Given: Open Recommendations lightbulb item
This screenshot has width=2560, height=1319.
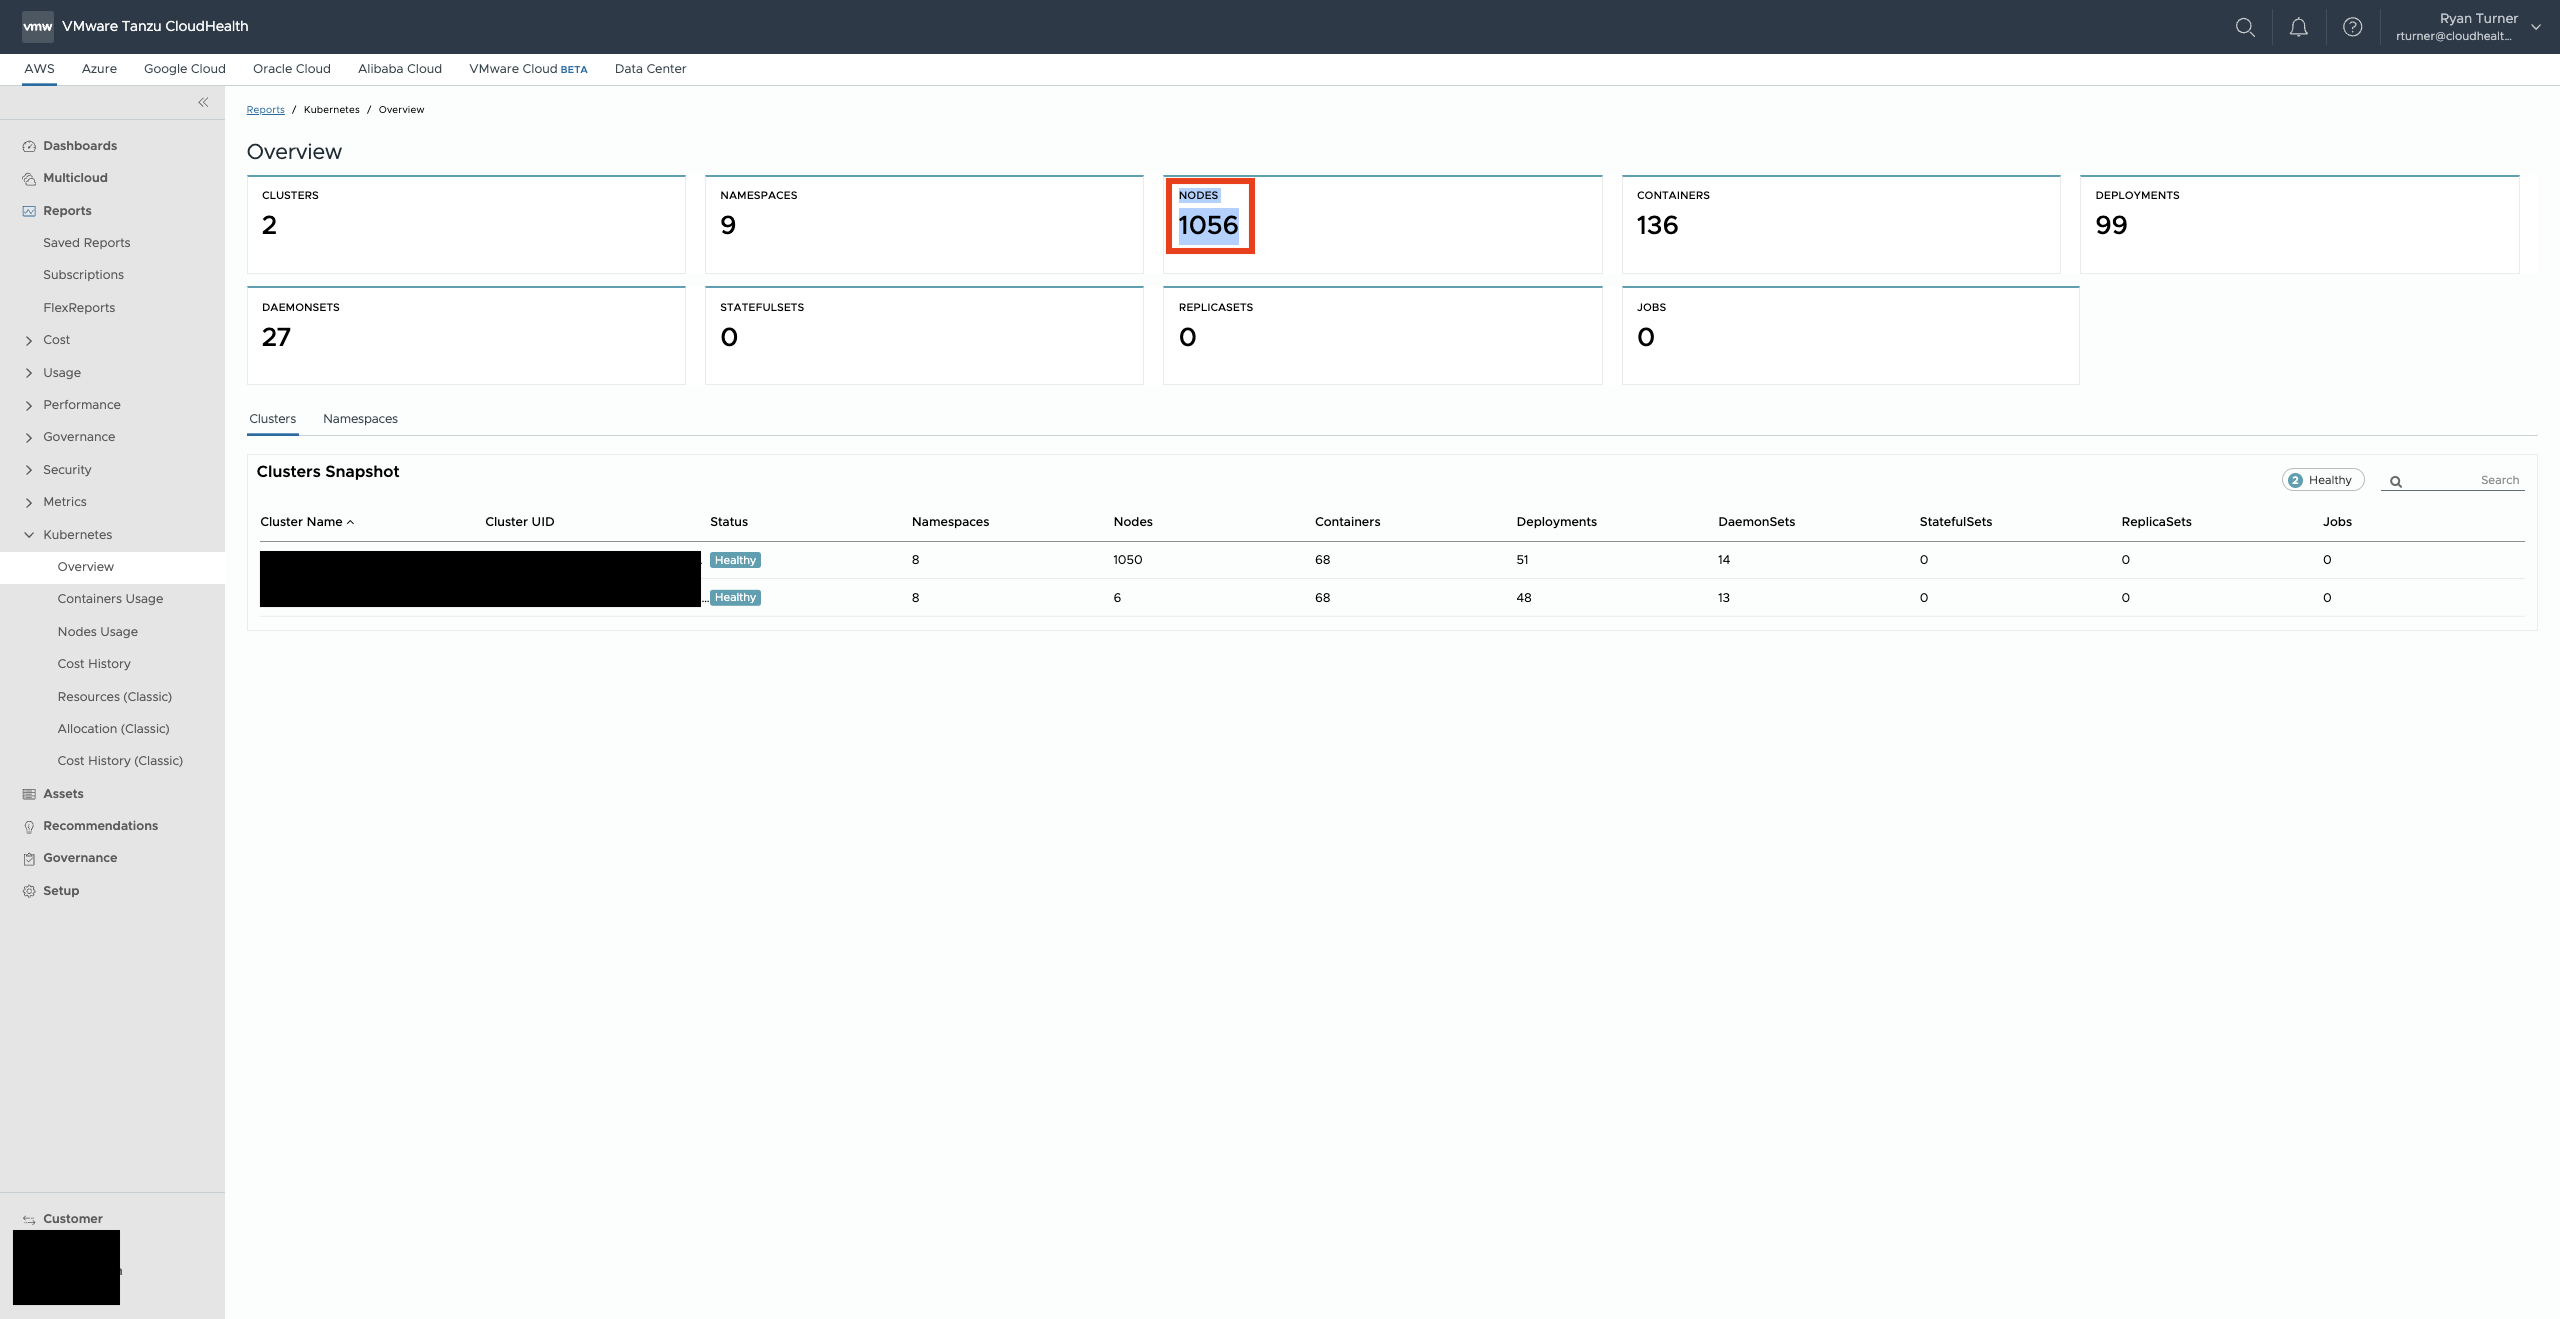Looking at the screenshot, I should [29, 826].
